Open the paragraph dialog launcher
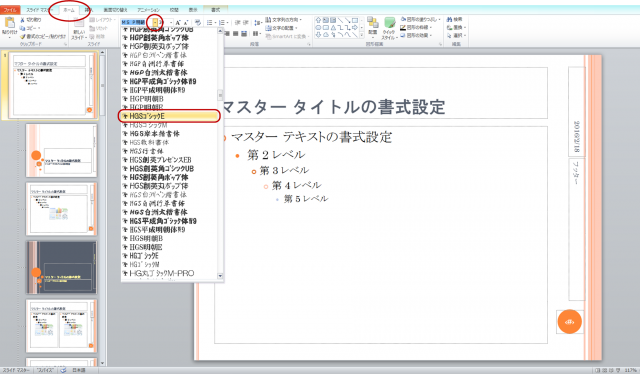The width and height of the screenshot is (640, 374). click(x=309, y=44)
